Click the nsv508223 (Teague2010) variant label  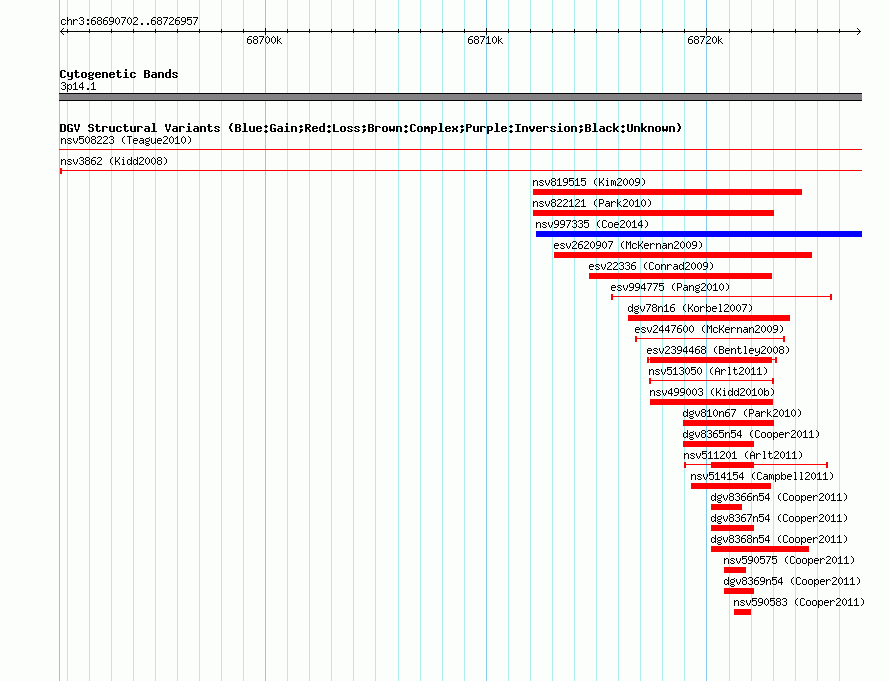(126, 140)
